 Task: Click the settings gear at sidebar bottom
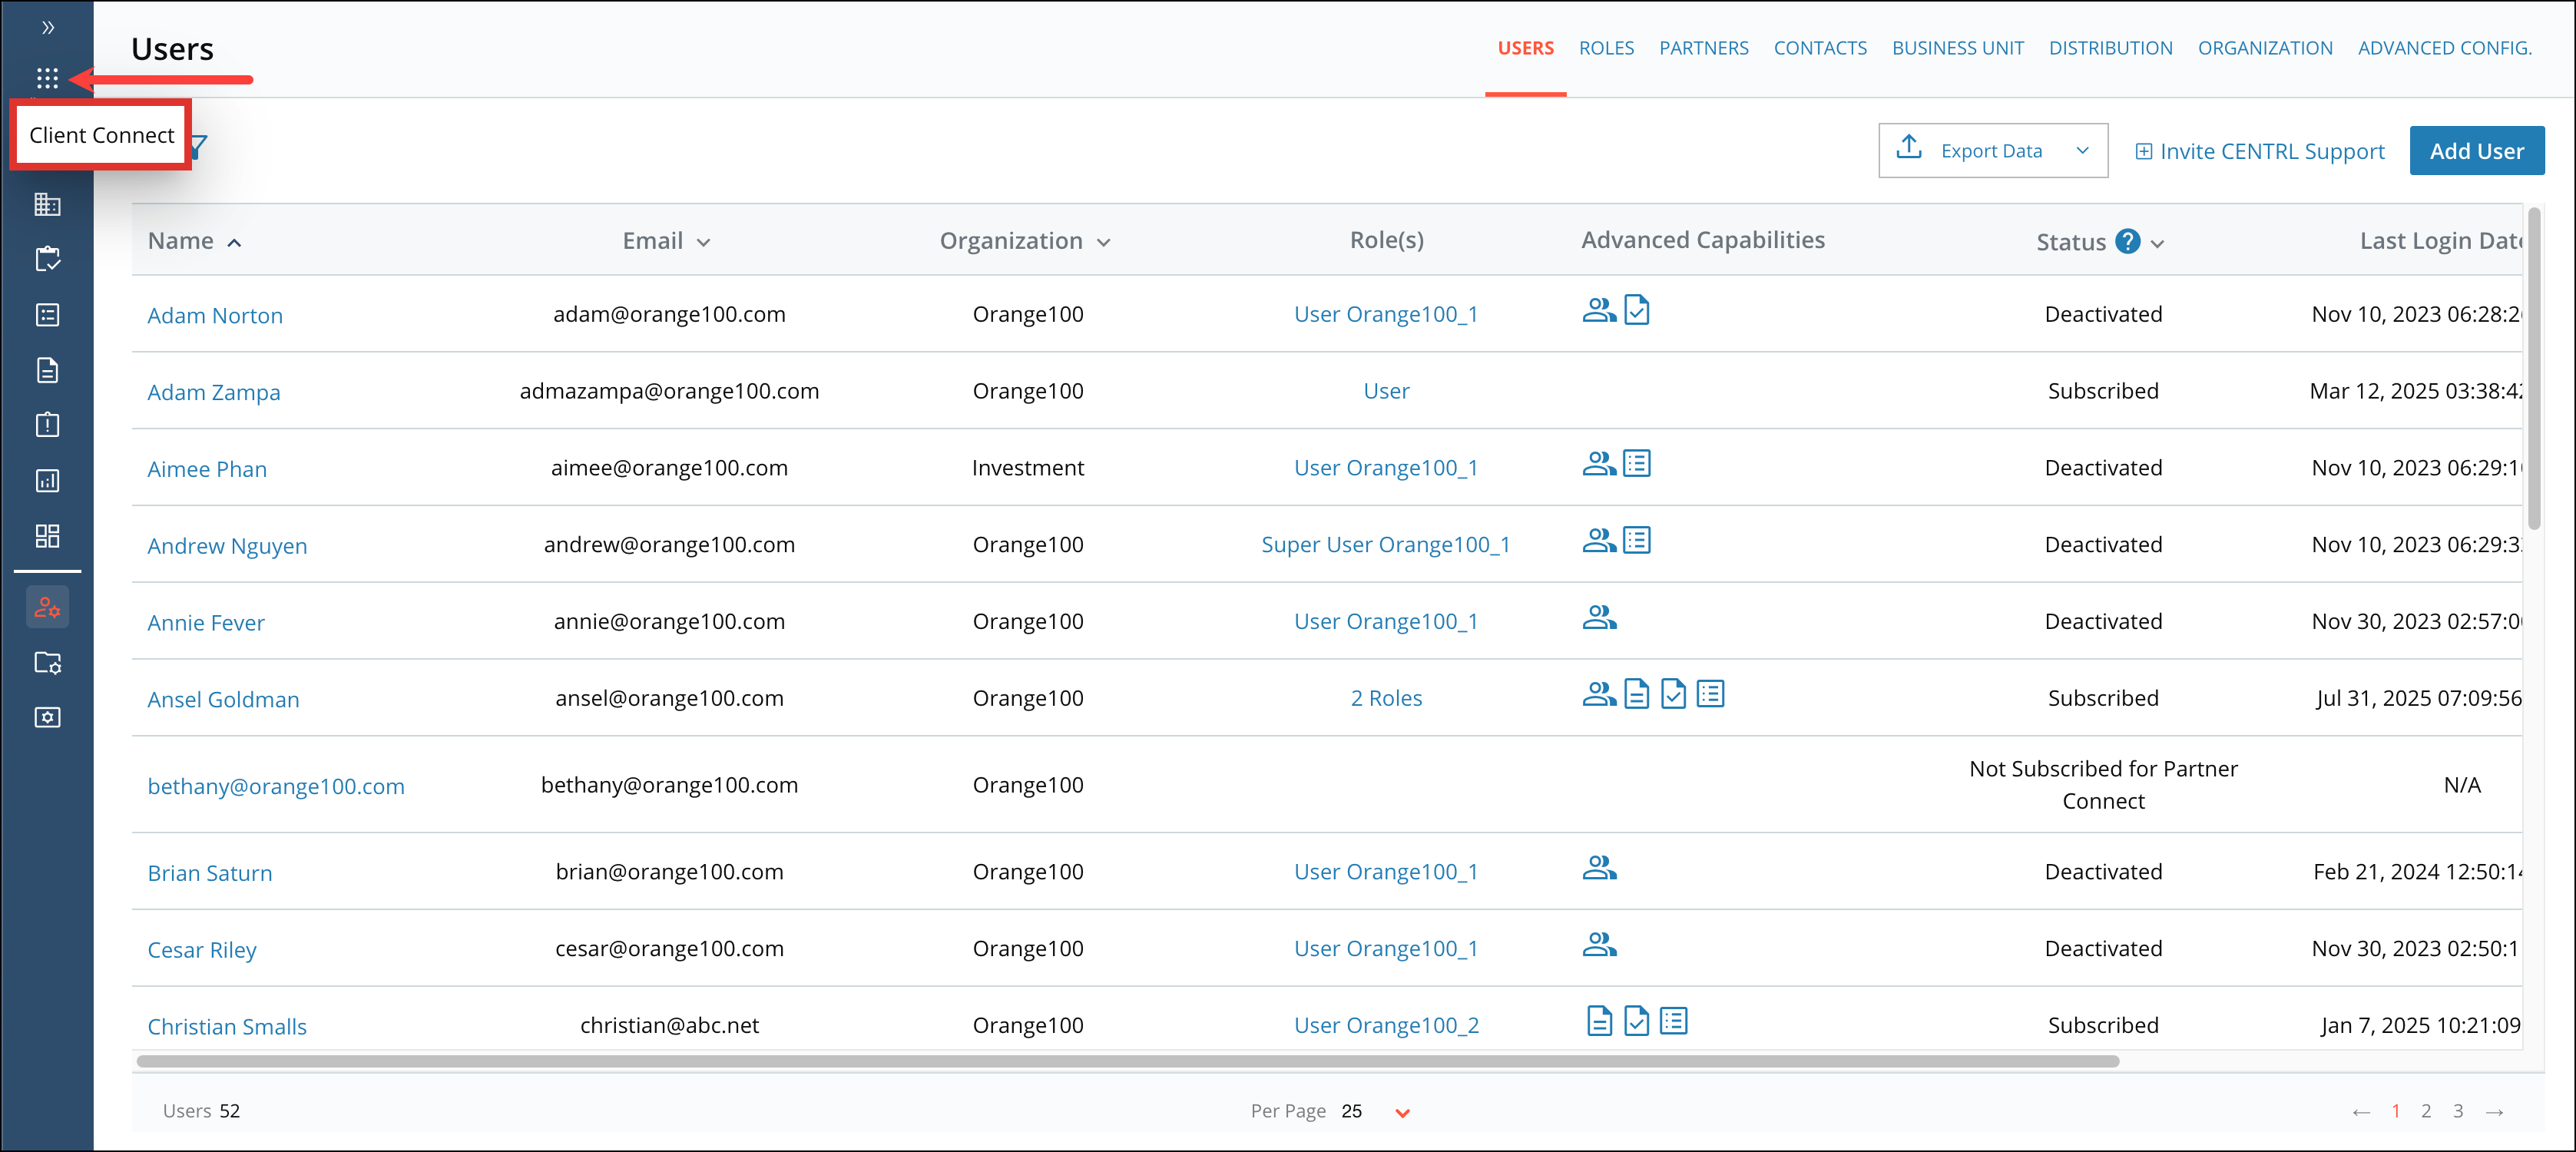(x=47, y=716)
